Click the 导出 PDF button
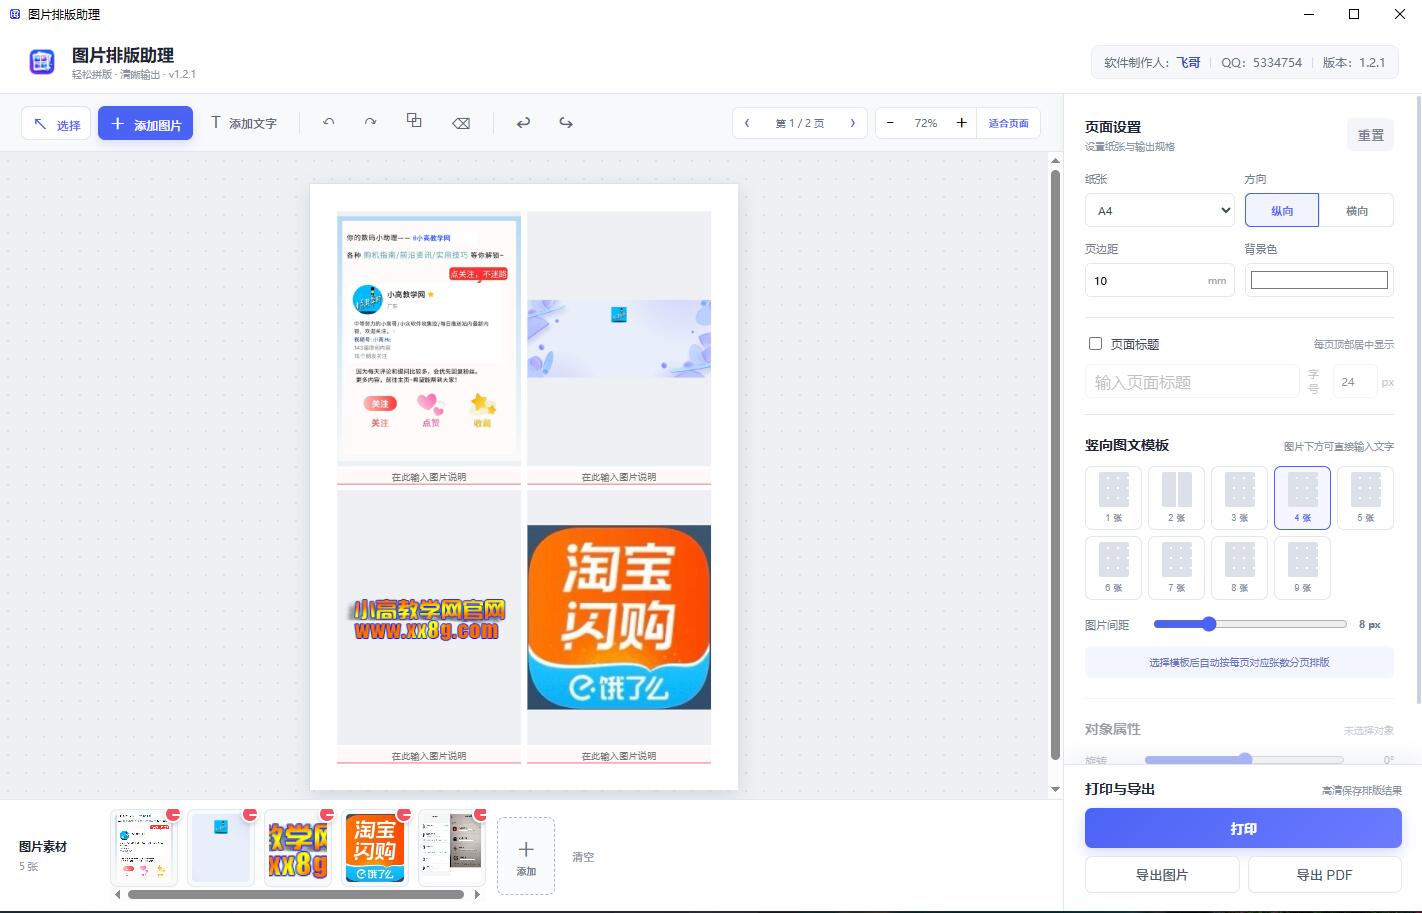Viewport: 1422px width, 913px height. click(x=1324, y=874)
